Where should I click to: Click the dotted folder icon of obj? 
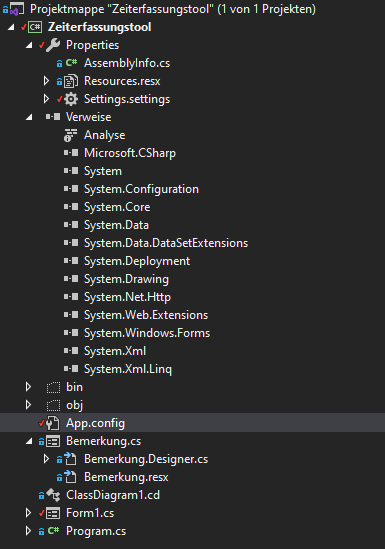point(53,405)
